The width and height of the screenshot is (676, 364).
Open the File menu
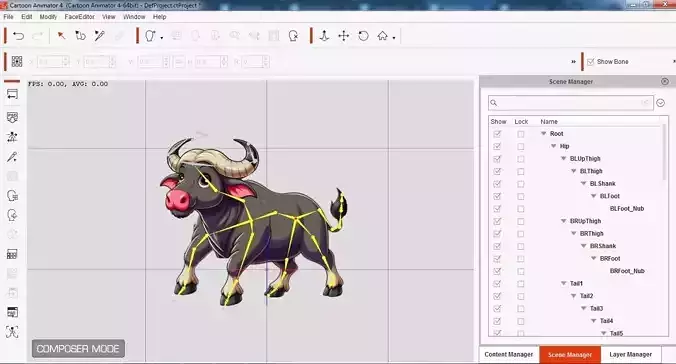tap(8, 17)
